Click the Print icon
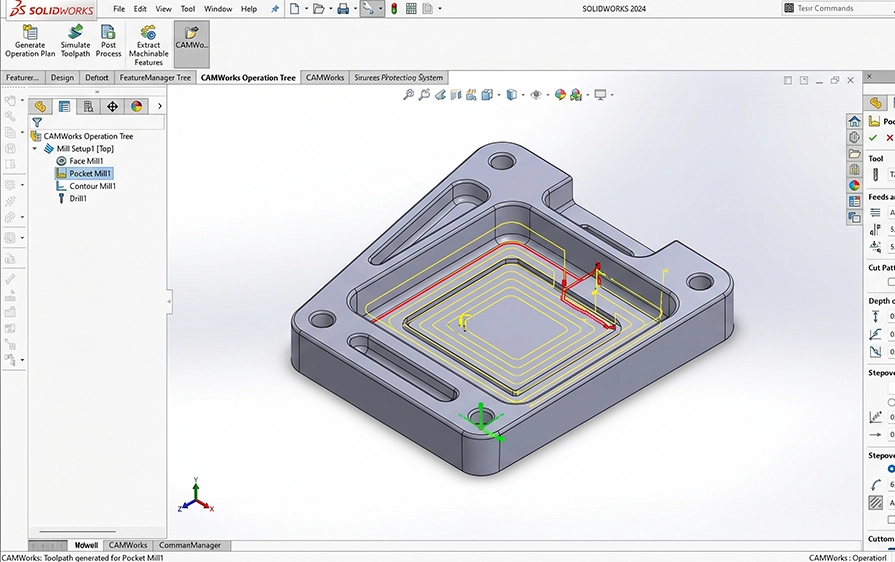This screenshot has height=562, width=895. point(343,9)
